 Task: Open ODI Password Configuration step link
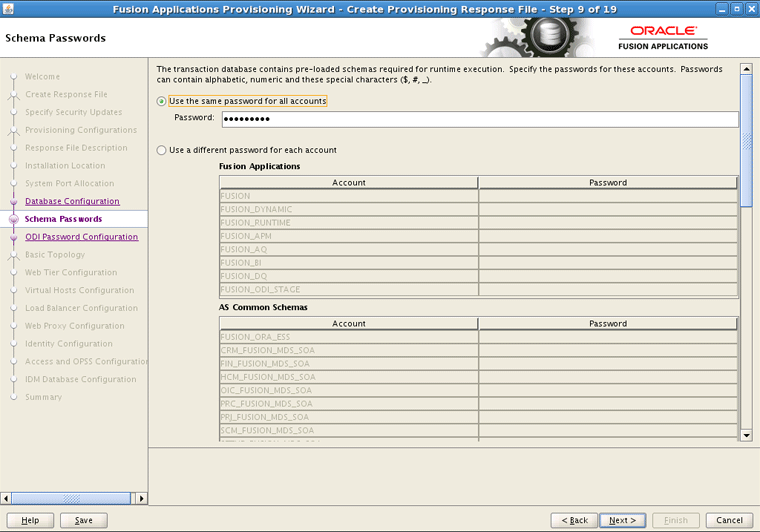point(81,237)
